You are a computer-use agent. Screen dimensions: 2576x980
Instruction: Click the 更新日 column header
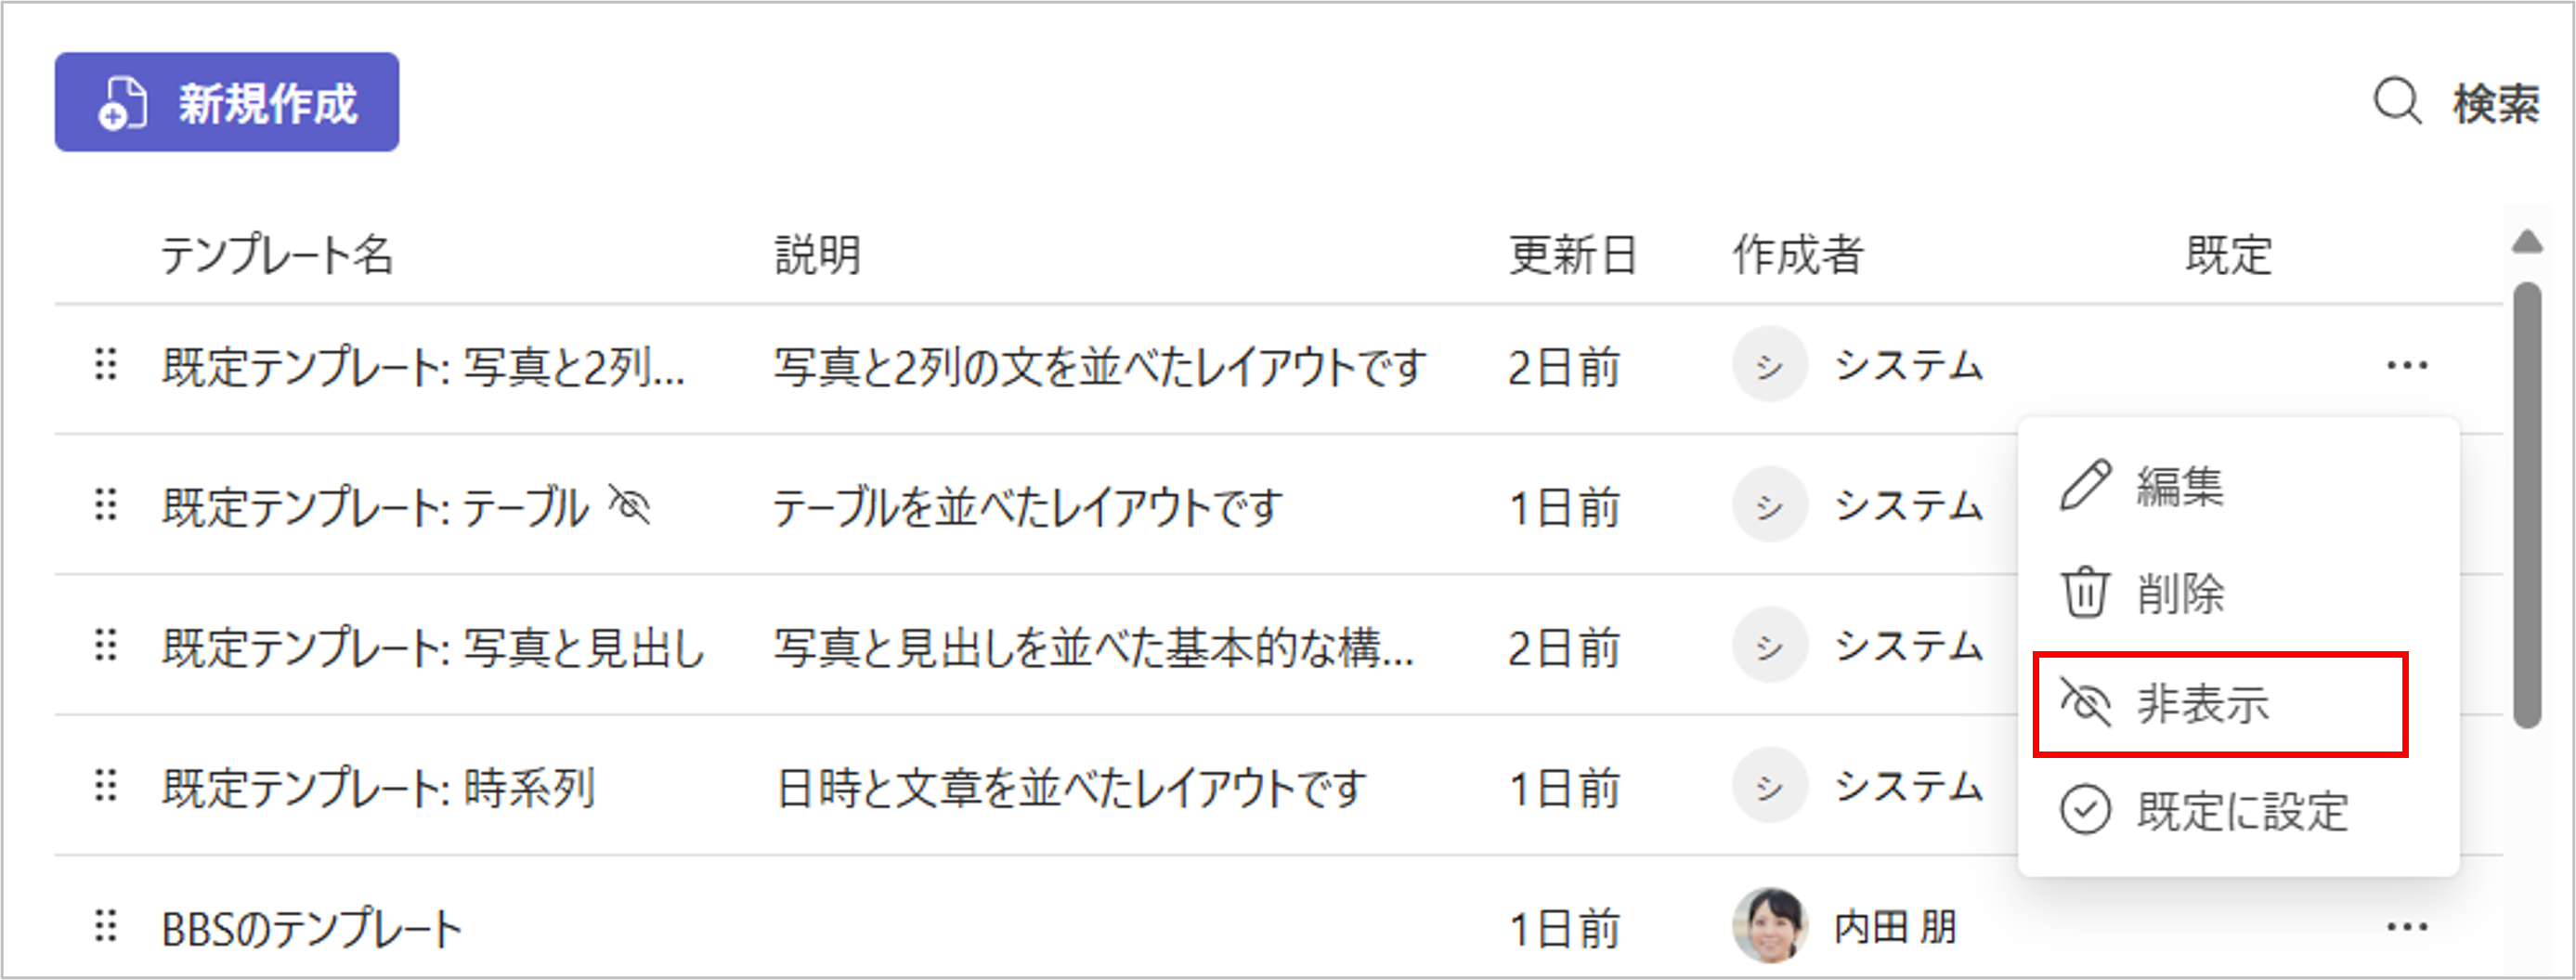tap(1571, 255)
